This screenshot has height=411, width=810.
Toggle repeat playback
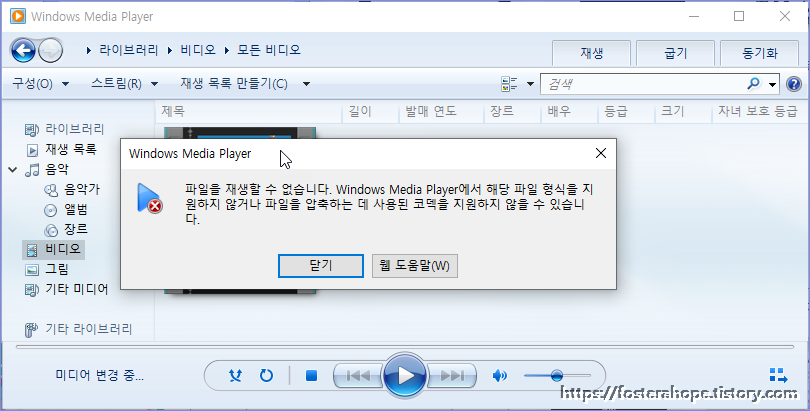[x=266, y=375]
